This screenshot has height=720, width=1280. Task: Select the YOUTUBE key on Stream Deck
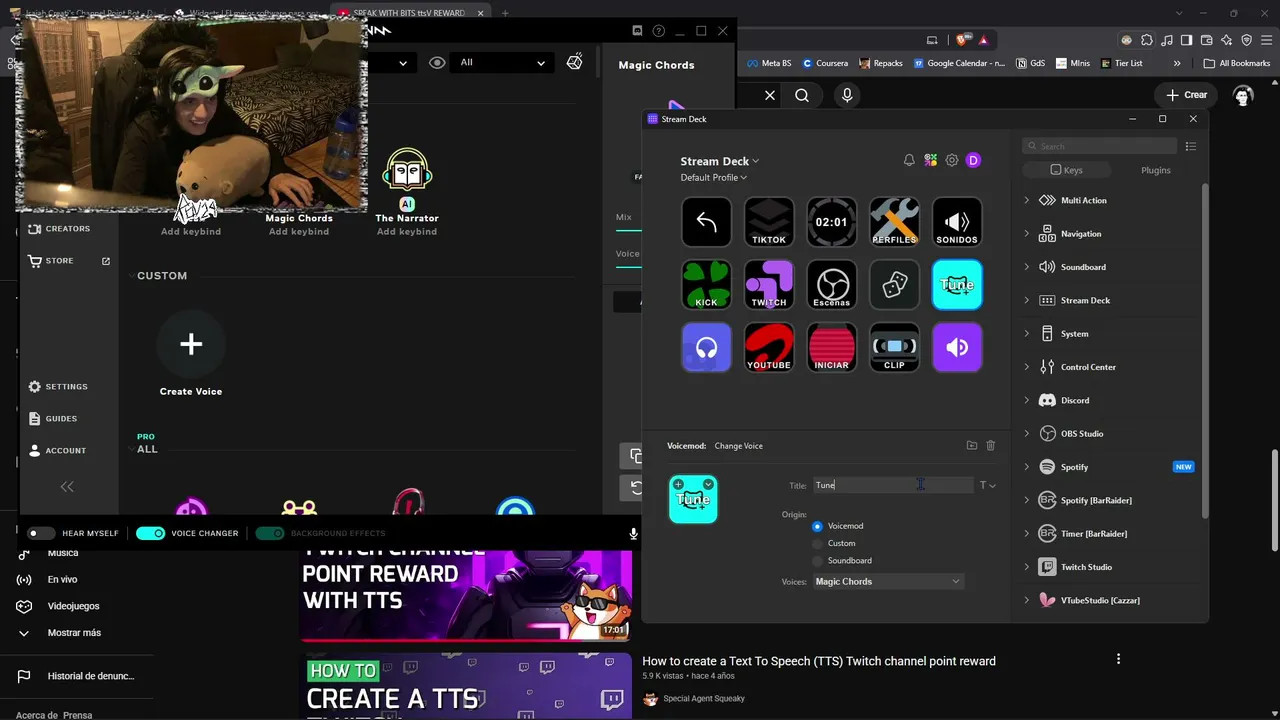point(769,347)
